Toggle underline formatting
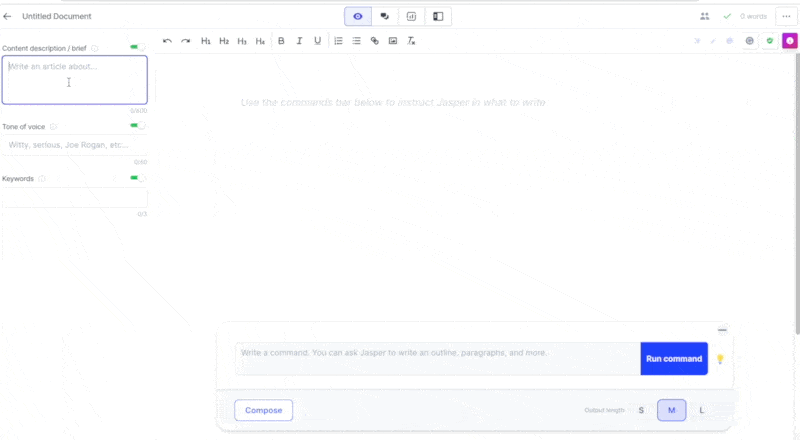 [x=317, y=41]
